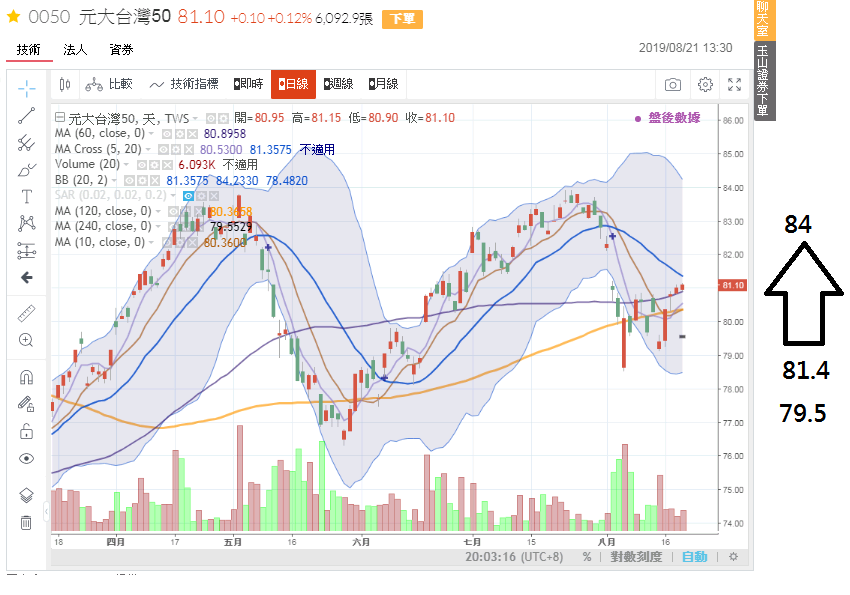
Task: Click the 20:03:16 (UTC+8) timezone clock
Action: pyautogui.click(x=514, y=557)
